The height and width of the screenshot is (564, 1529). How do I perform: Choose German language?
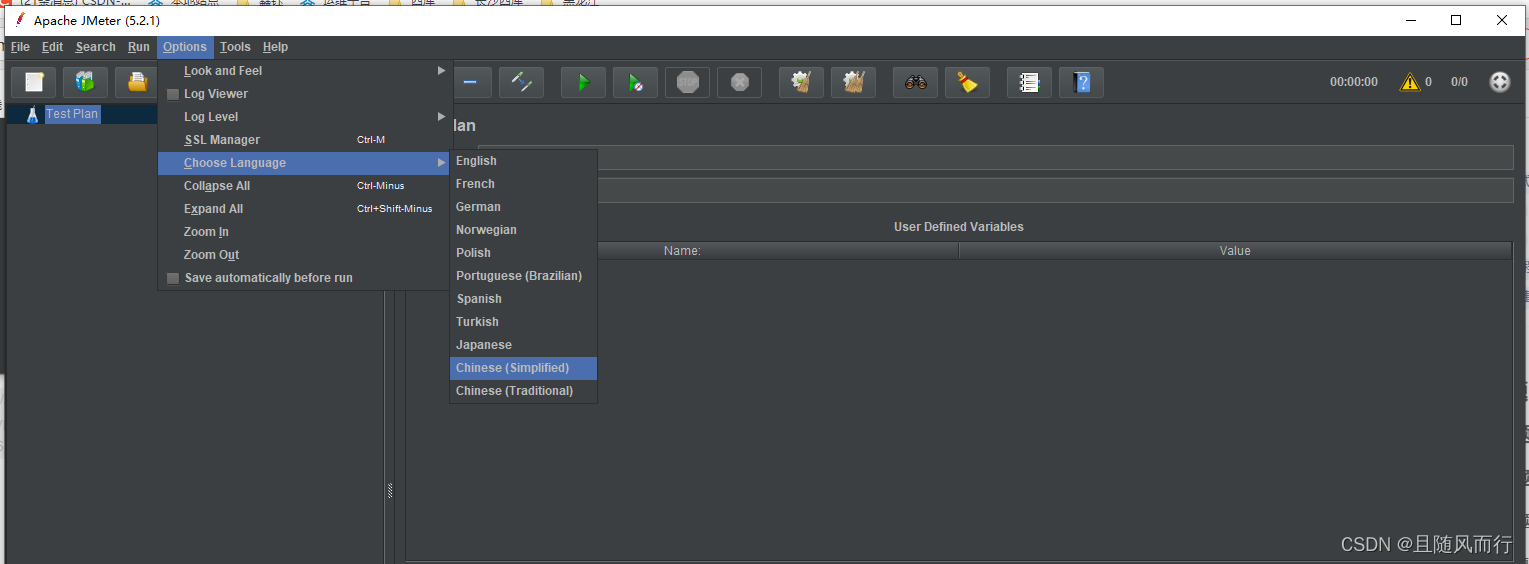[x=523, y=207]
